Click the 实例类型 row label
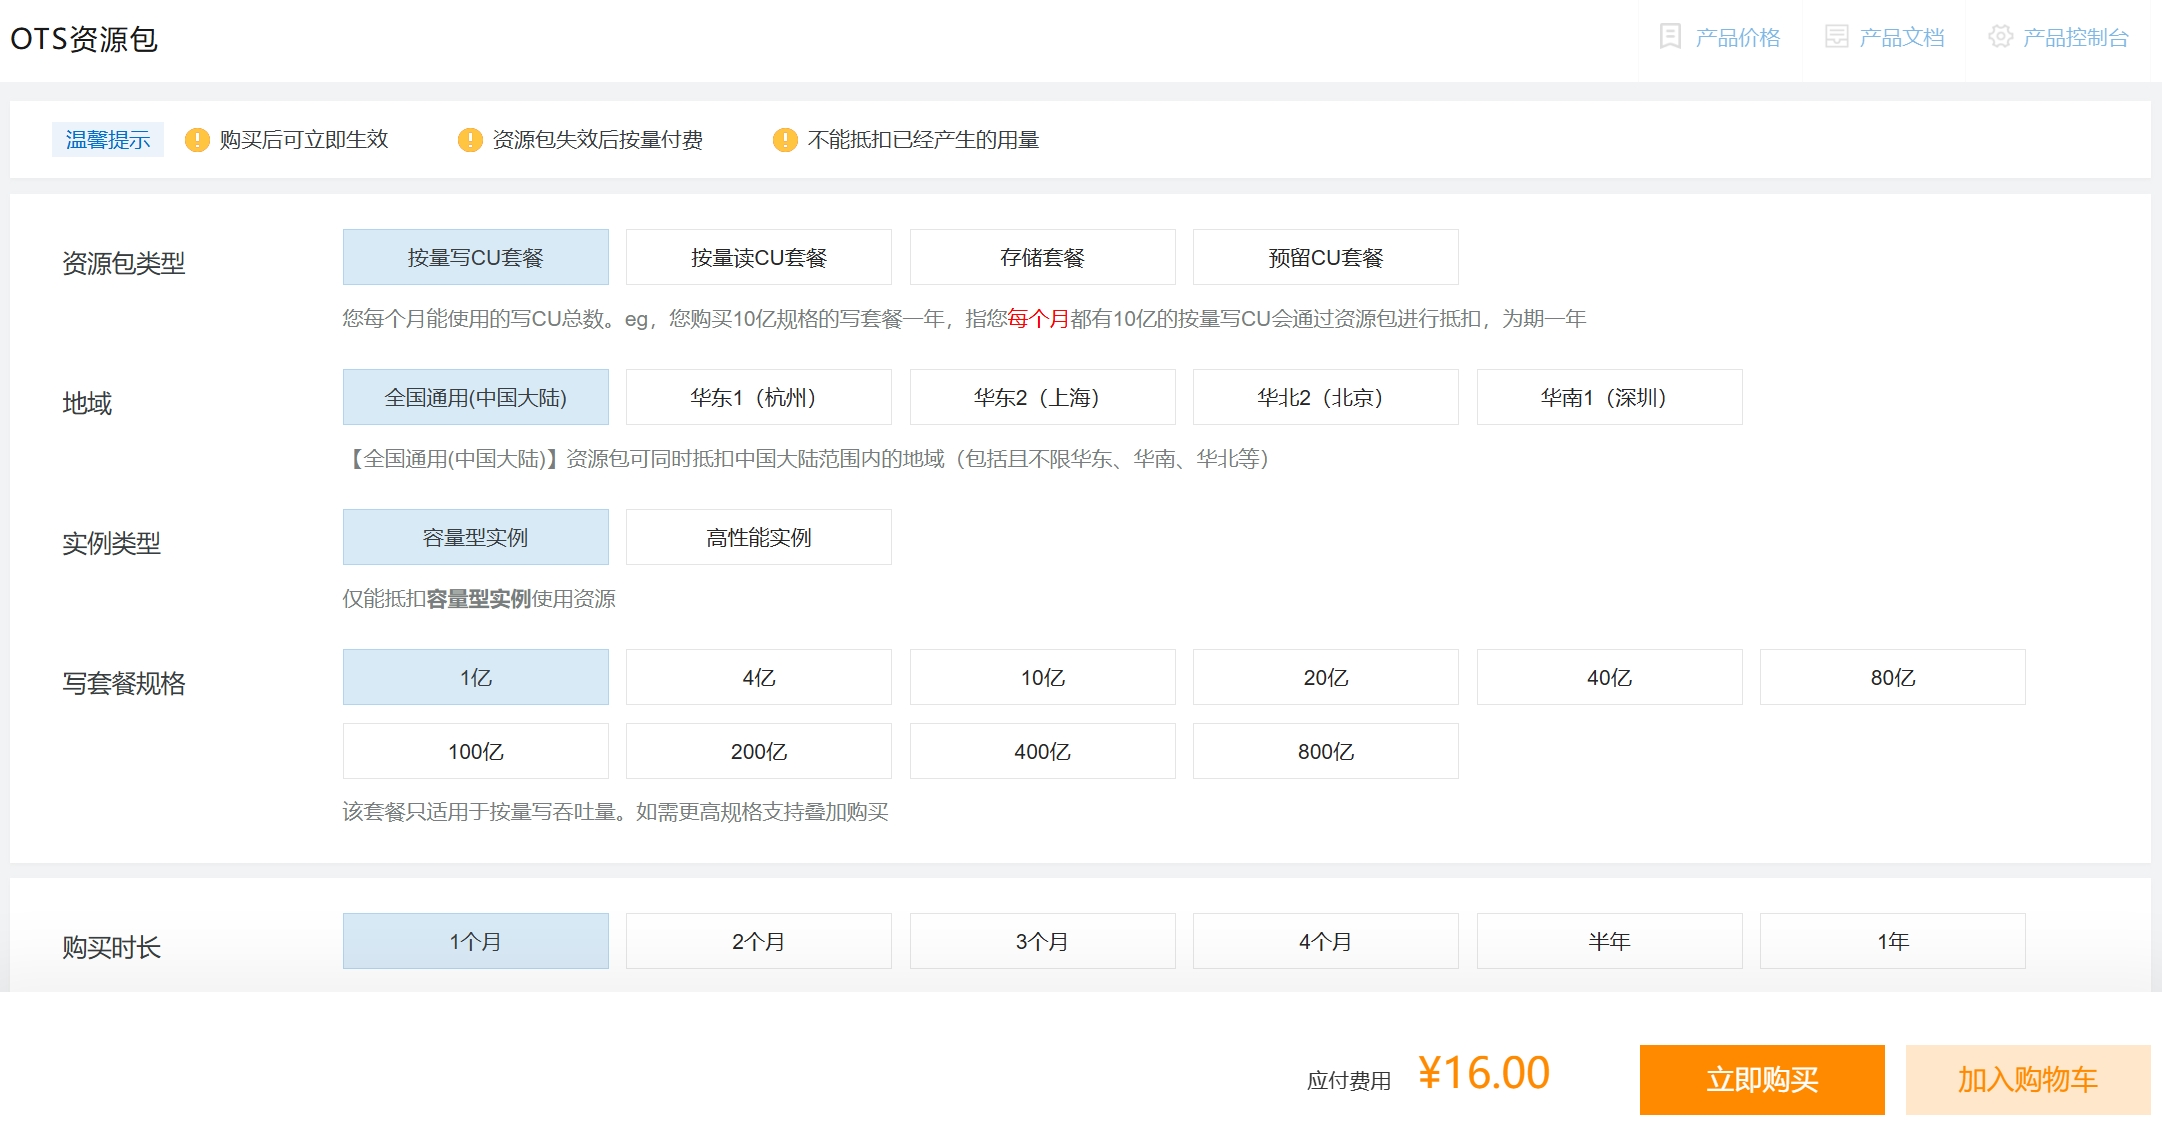This screenshot has height=1135, width=2162. (x=111, y=543)
